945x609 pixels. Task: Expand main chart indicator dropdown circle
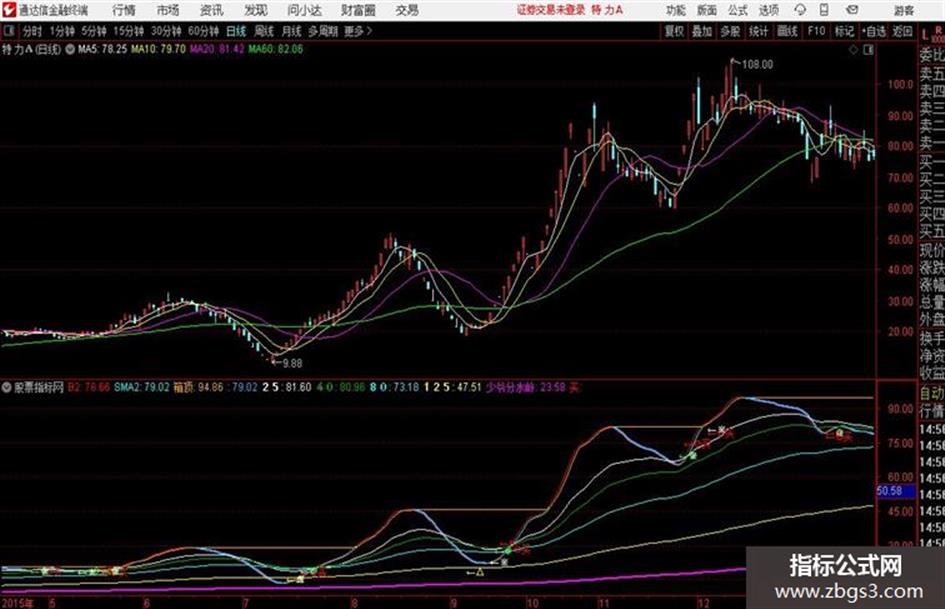70,49
